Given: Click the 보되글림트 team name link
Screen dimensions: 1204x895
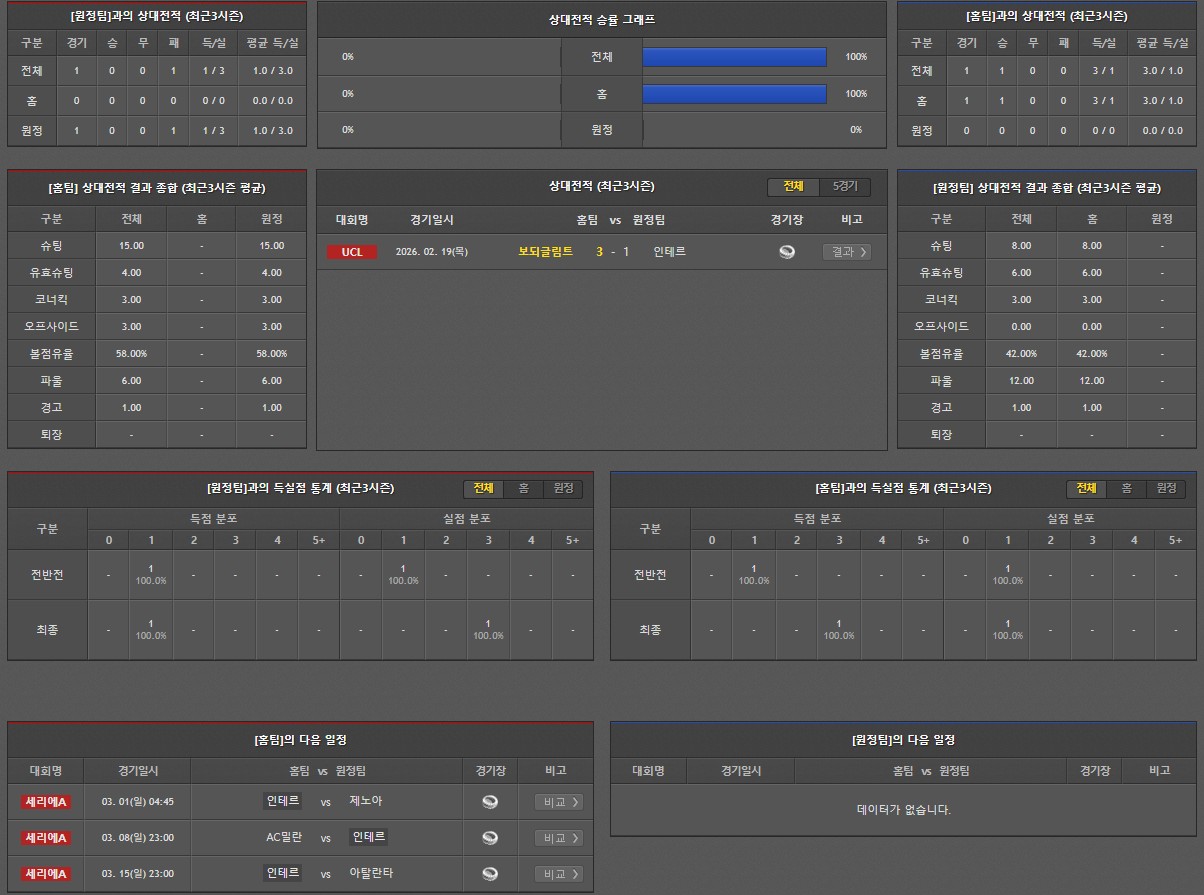Looking at the screenshot, I should (545, 252).
